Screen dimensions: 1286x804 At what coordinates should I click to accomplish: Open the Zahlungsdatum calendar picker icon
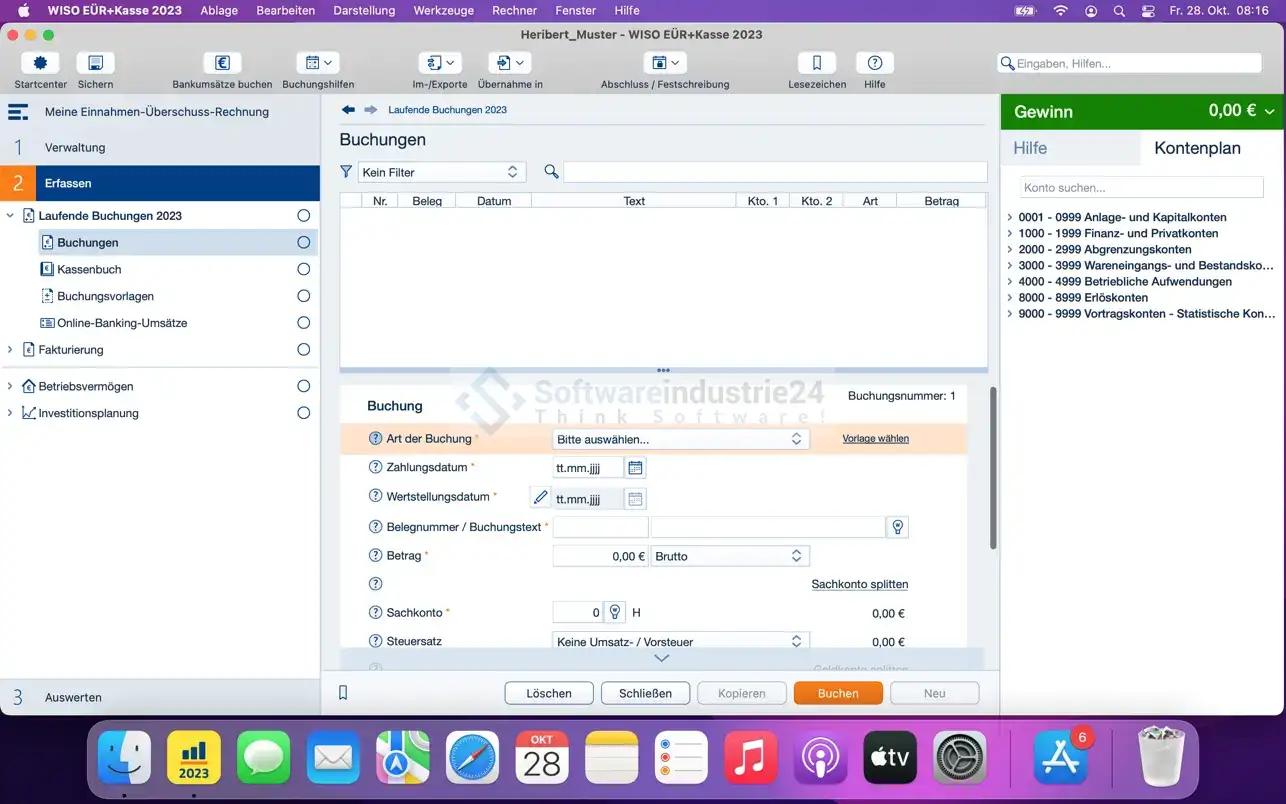click(635, 467)
